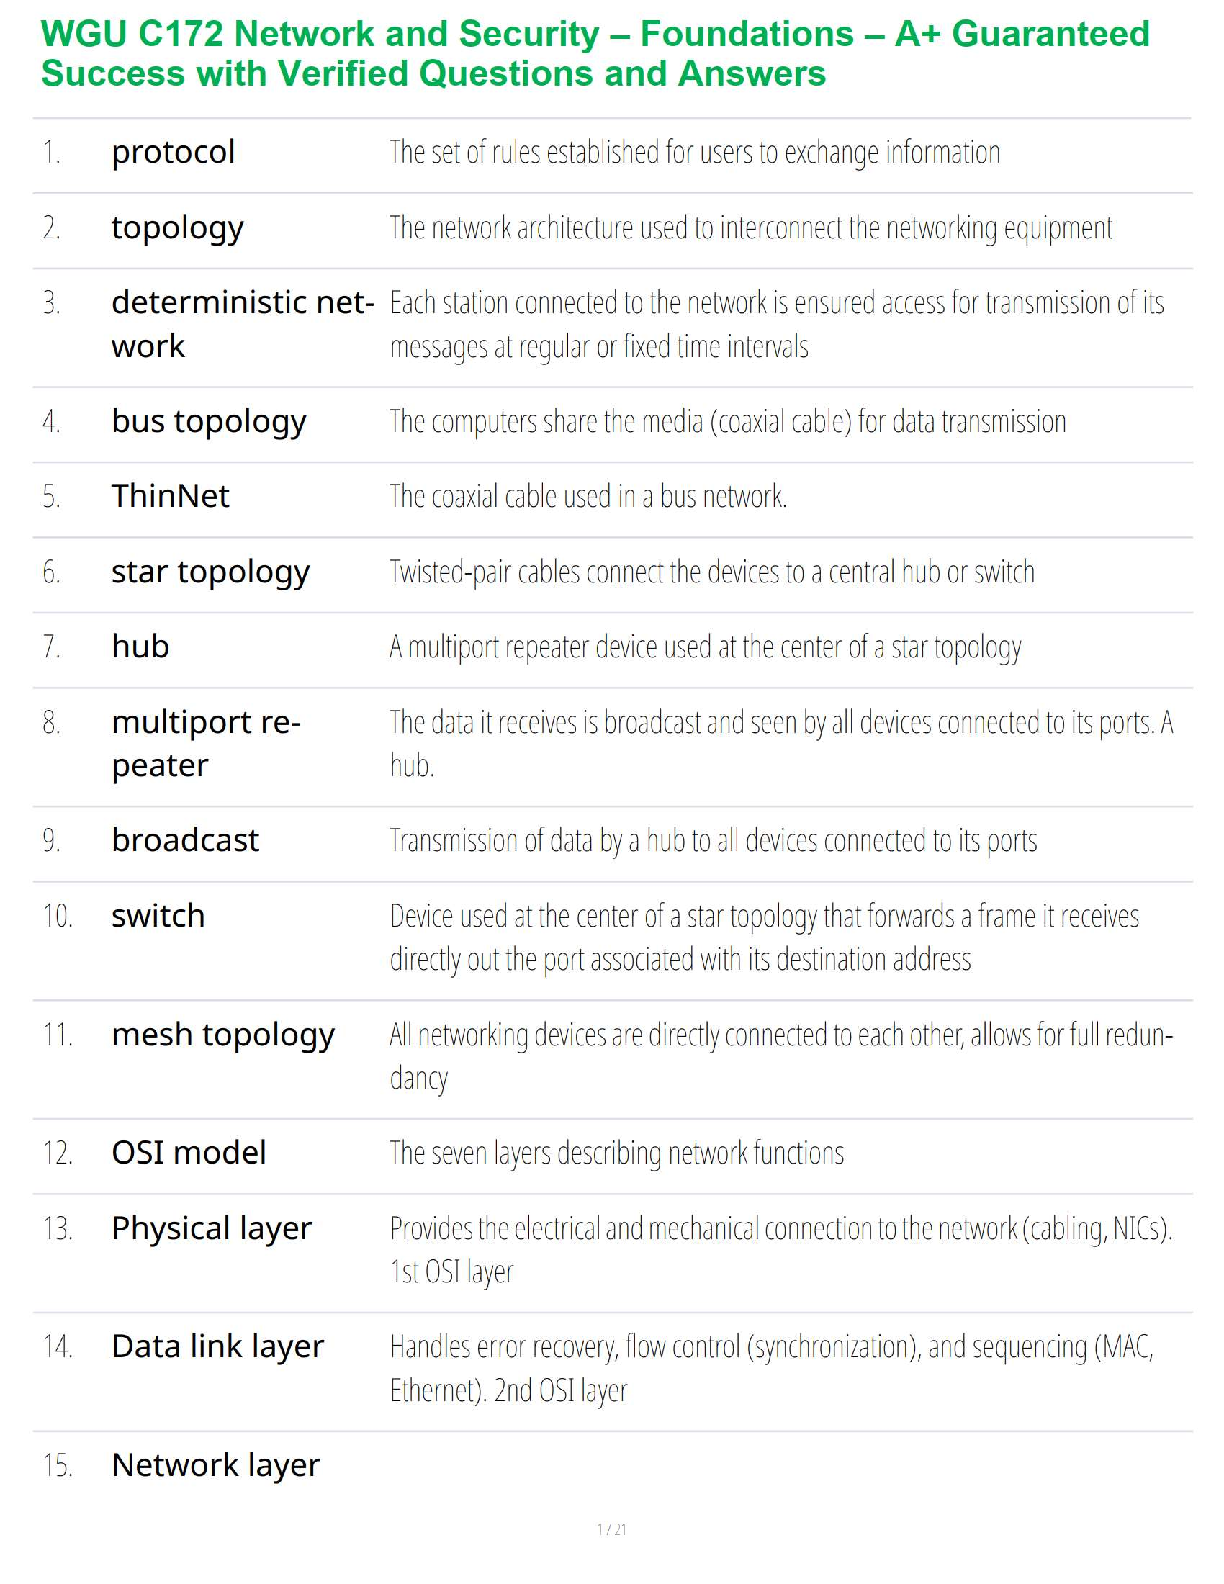1224x1584 pixels.
Task: Click the word "ThinNet"
Action: (x=170, y=497)
